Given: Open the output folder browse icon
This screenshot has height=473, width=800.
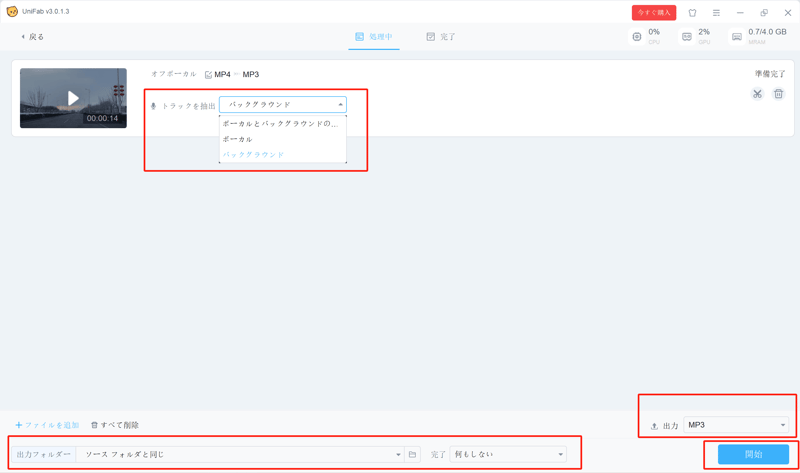Looking at the screenshot, I should click(412, 454).
